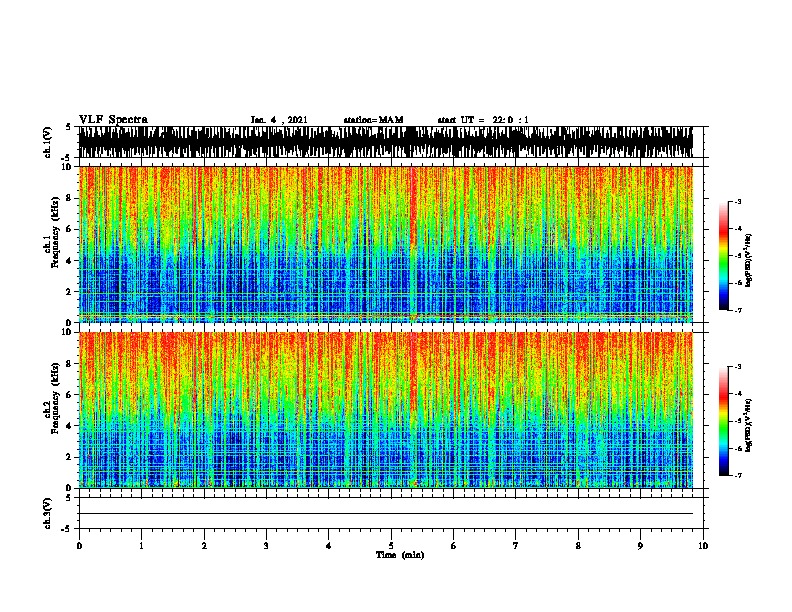This screenshot has width=792, height=612.
Task: Click the "1" minute tick label
Action: 141,546
